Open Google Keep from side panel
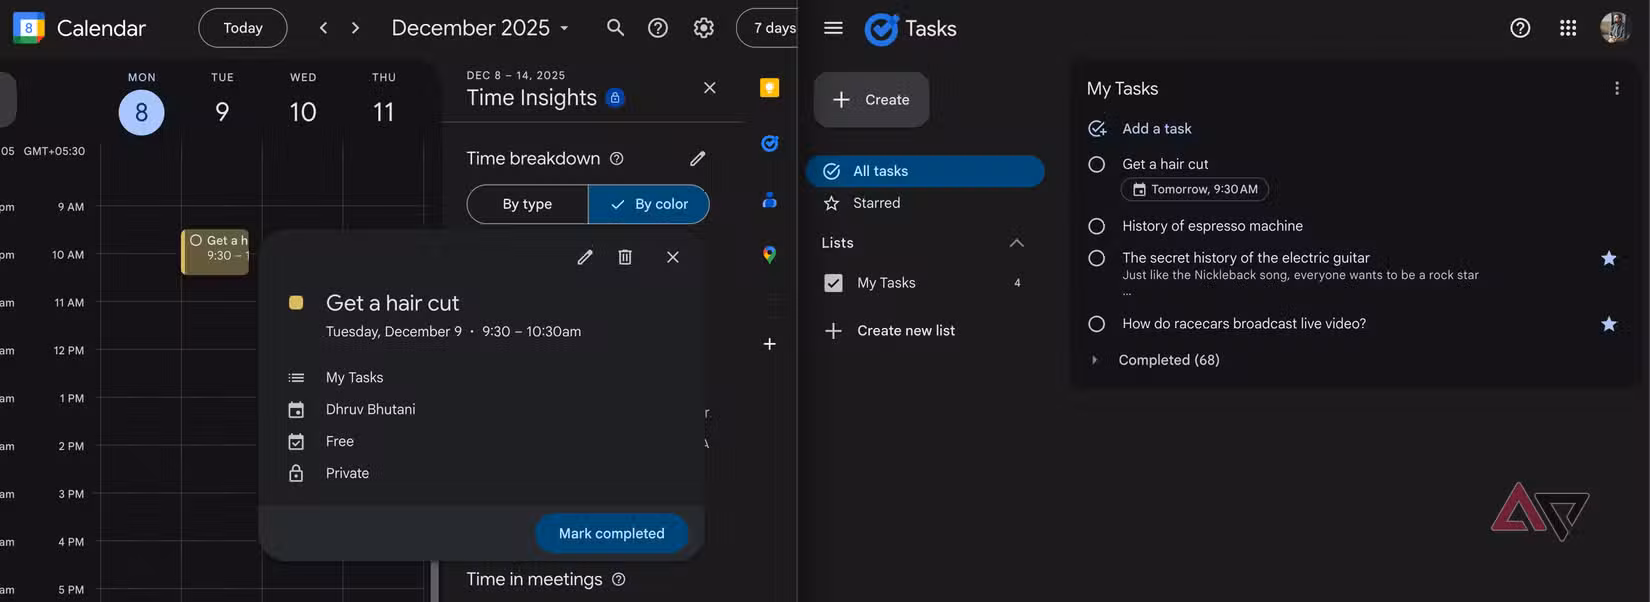The height and width of the screenshot is (602, 1650). coord(769,88)
